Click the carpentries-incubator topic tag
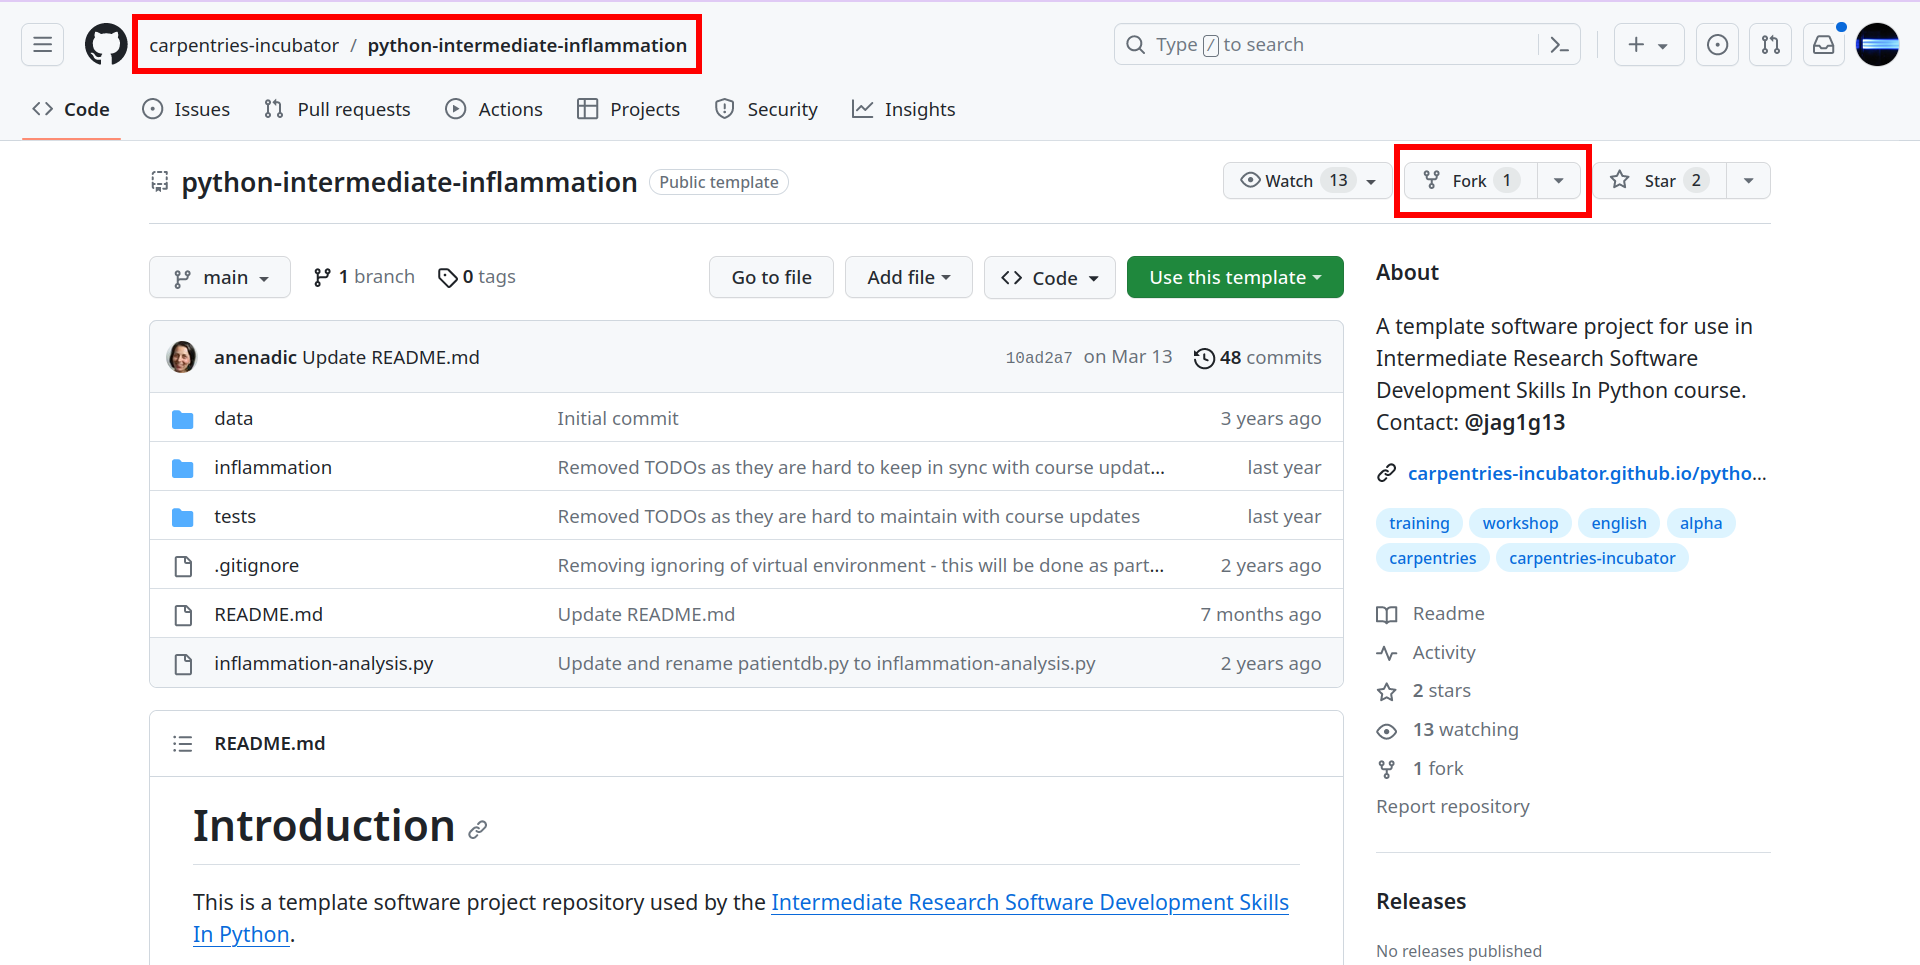1920x965 pixels. click(1592, 558)
